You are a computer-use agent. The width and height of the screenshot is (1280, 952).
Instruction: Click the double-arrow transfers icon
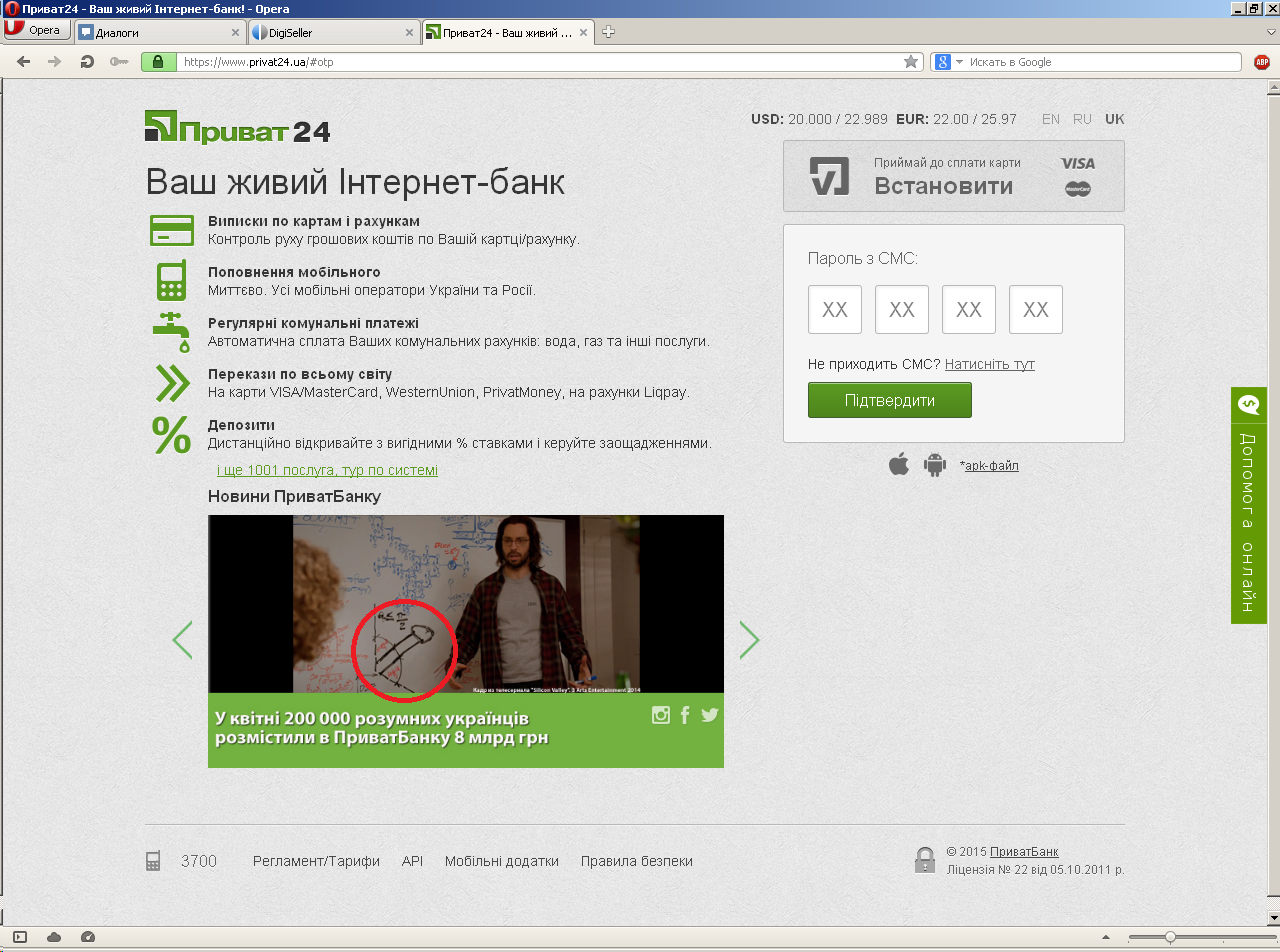(172, 383)
